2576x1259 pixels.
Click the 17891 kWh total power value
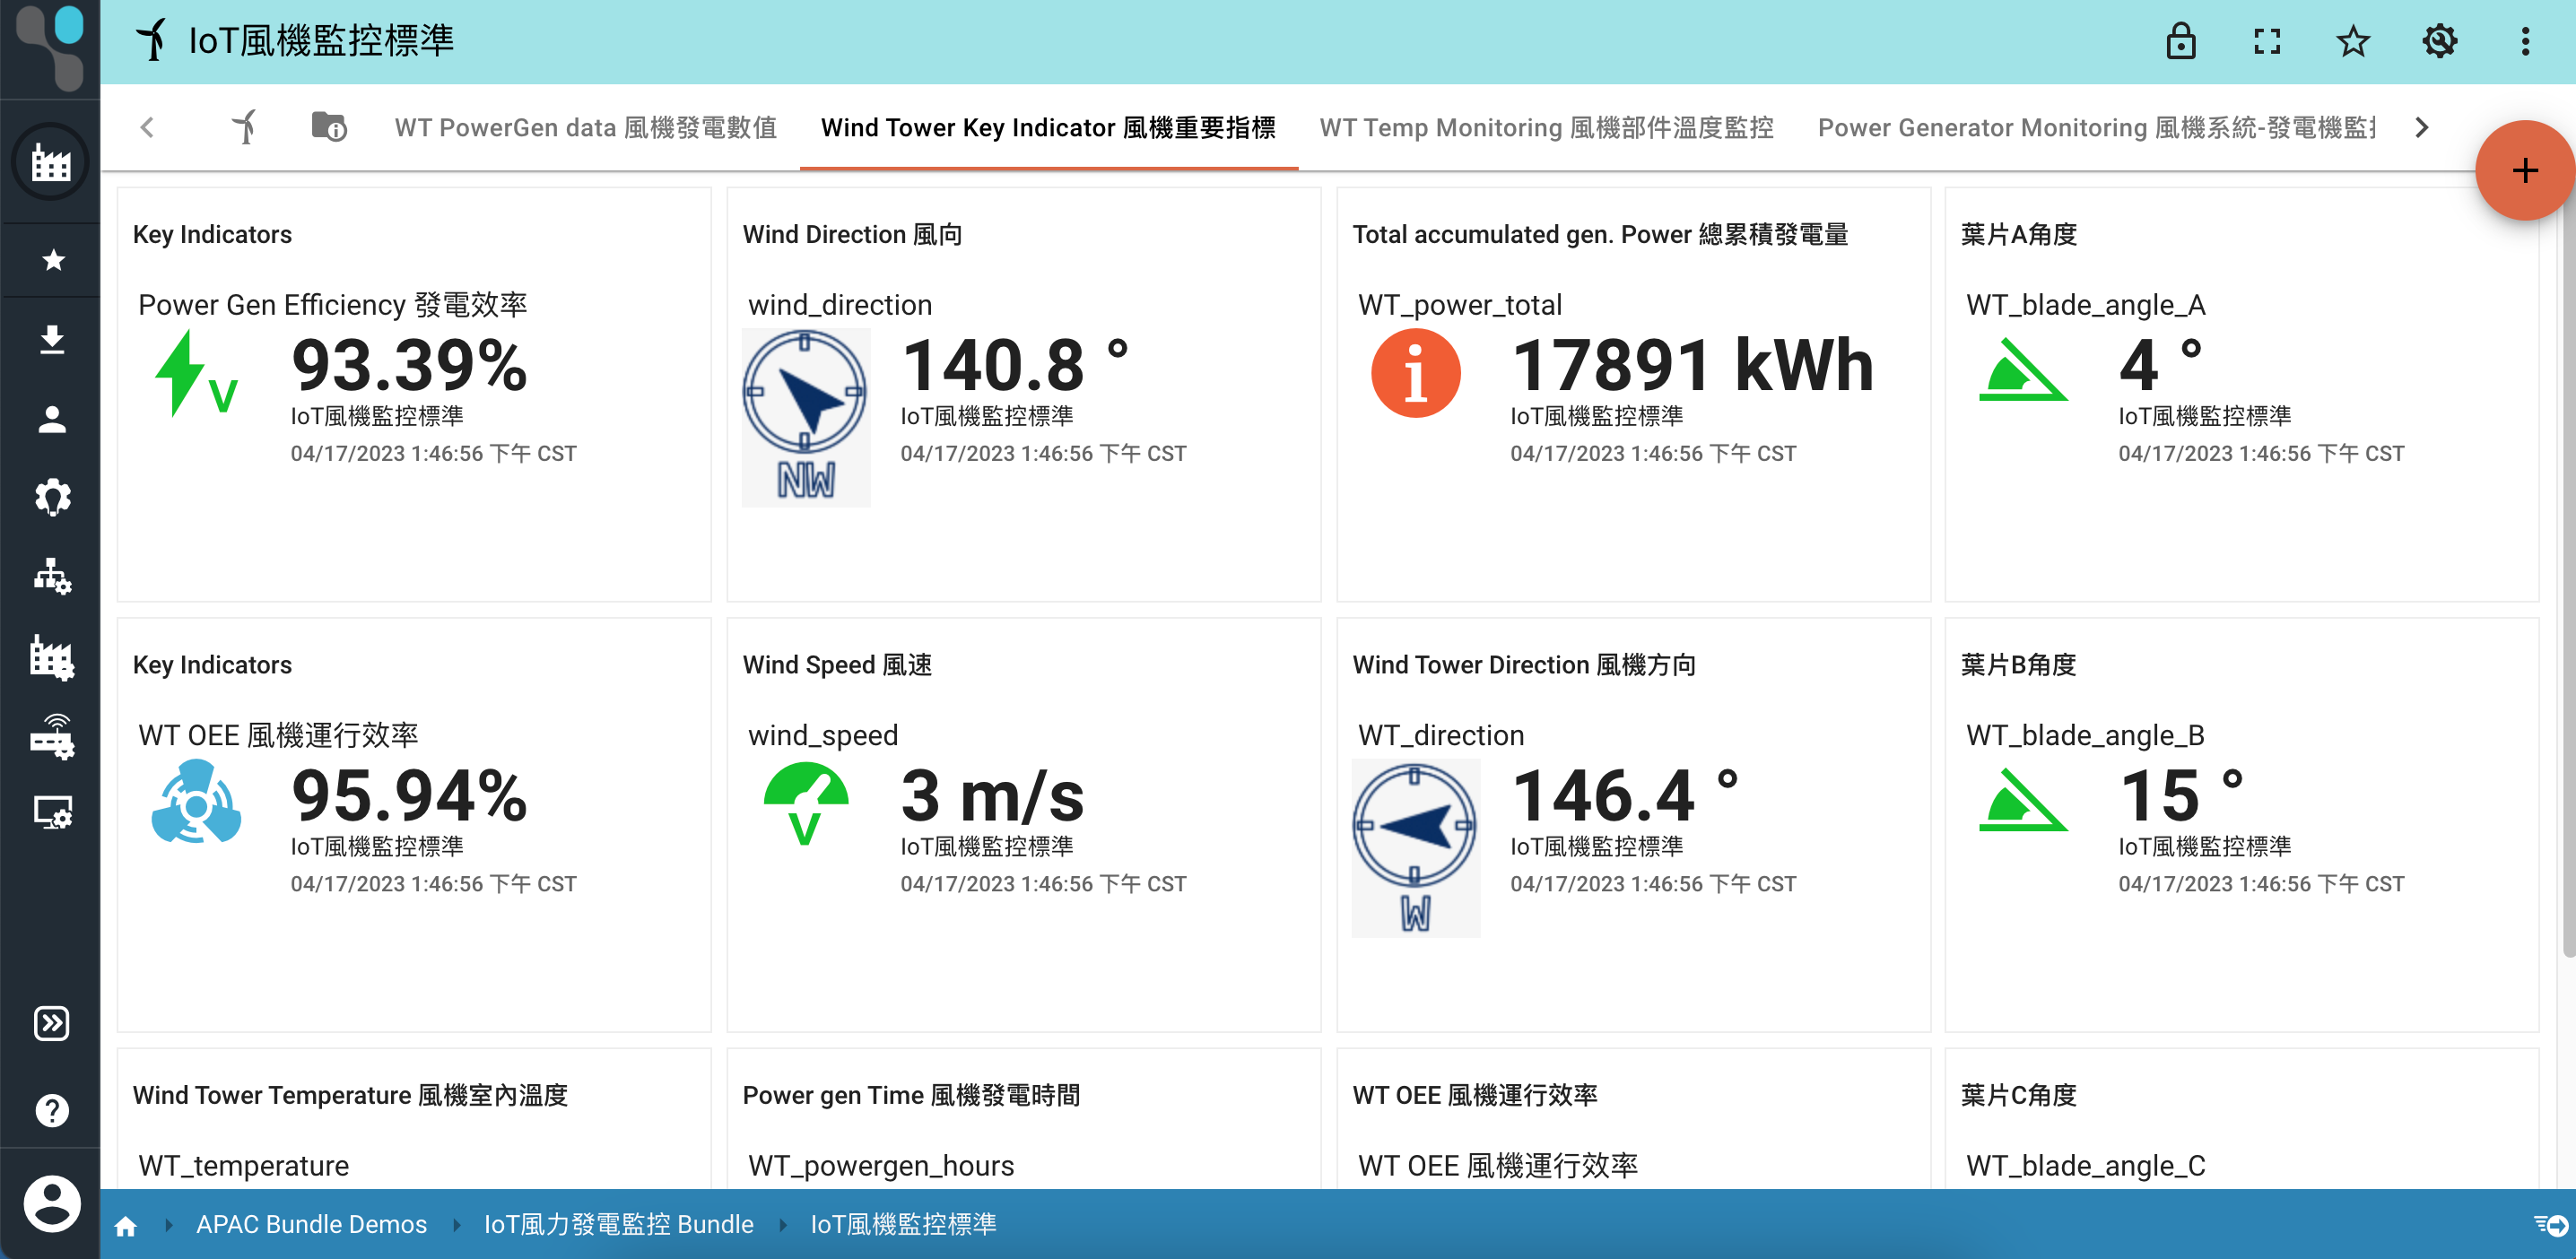point(1692,365)
